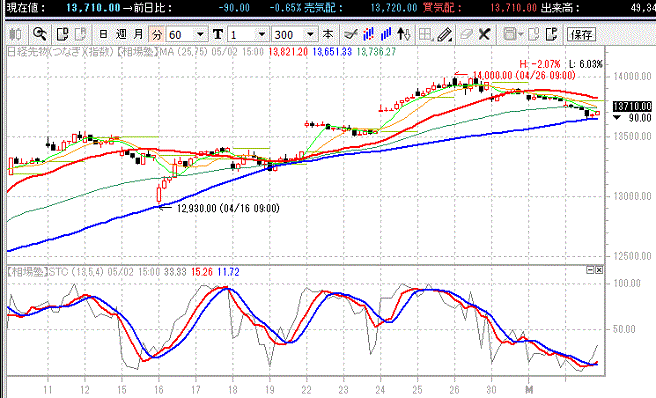The image size is (656, 398).
Task: Click the zoom magnifier tool icon
Action: pyautogui.click(x=40, y=34)
